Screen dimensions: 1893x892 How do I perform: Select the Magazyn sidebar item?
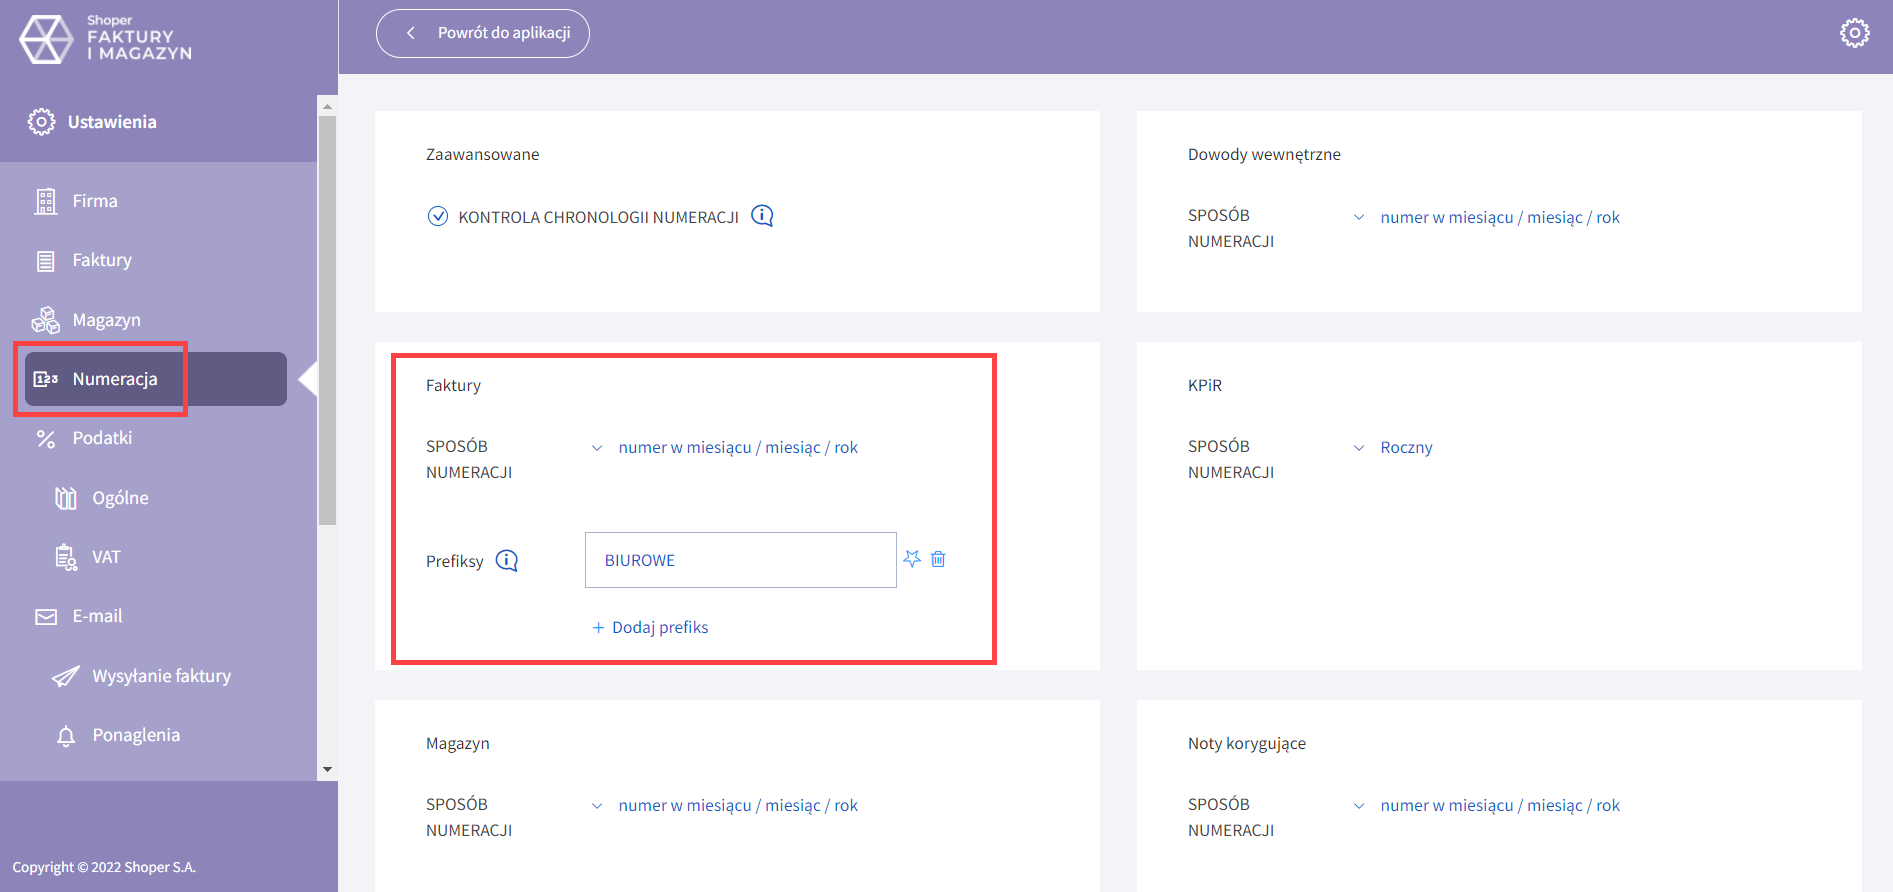pos(106,320)
